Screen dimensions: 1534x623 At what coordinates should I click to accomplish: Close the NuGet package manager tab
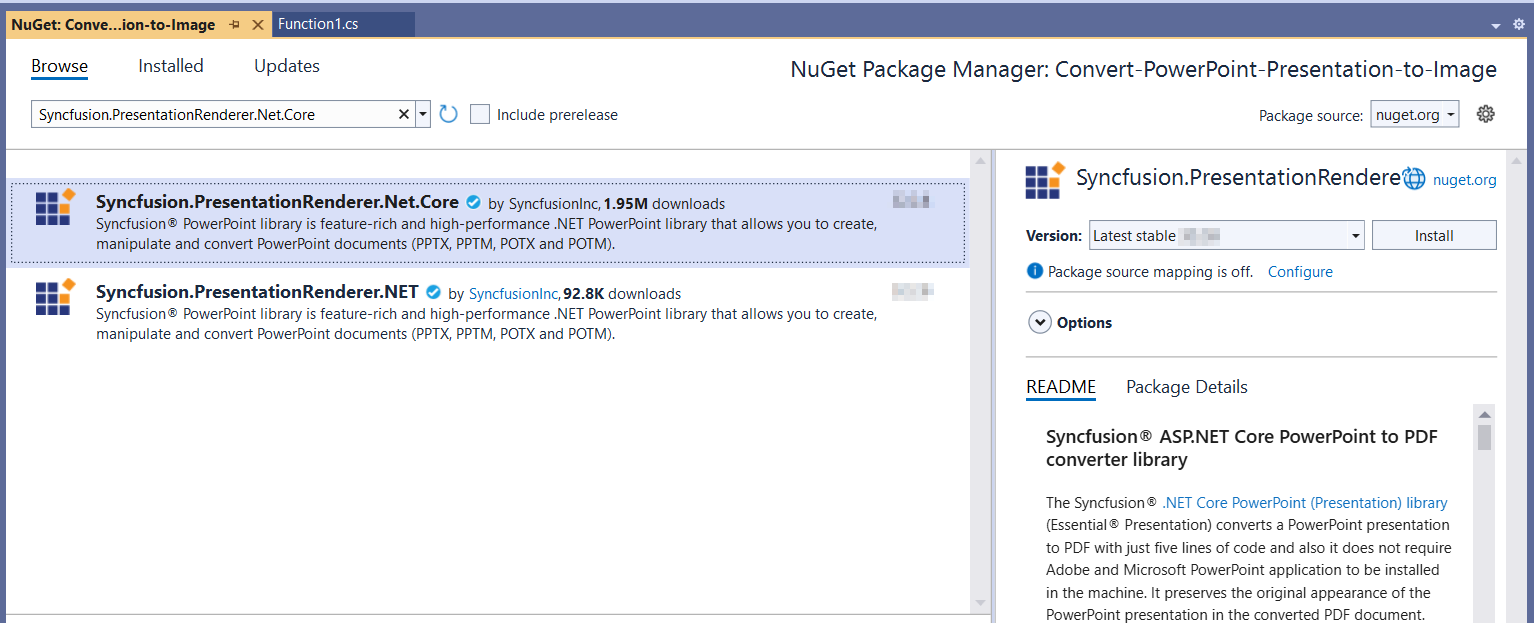click(x=258, y=24)
